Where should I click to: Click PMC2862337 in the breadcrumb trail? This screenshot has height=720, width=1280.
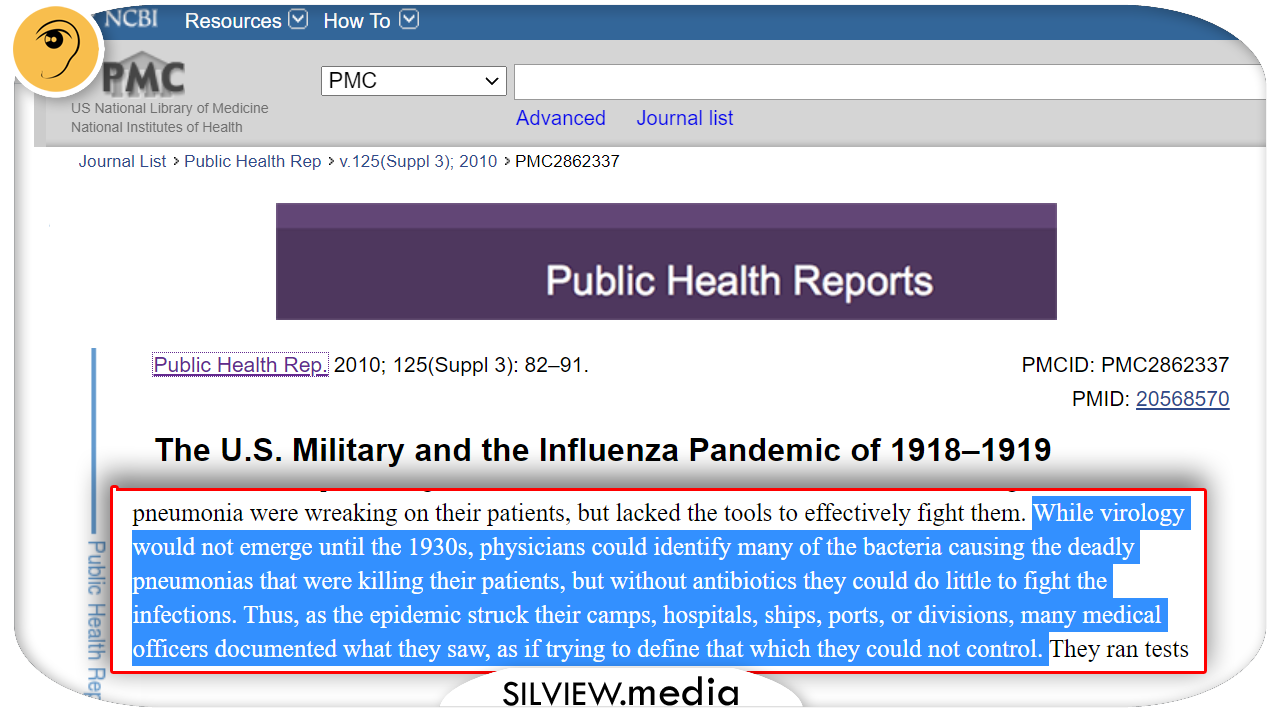[566, 161]
